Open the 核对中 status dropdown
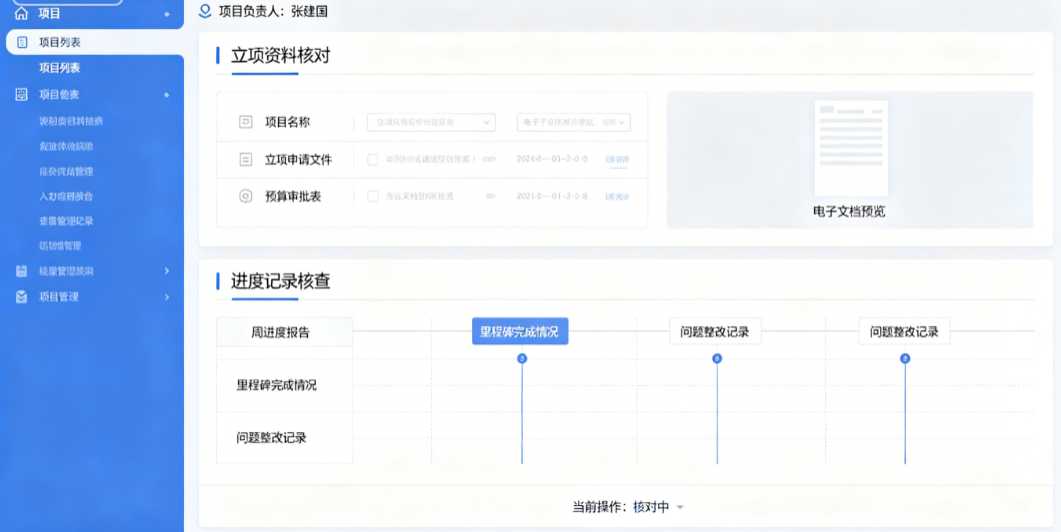 click(x=658, y=507)
